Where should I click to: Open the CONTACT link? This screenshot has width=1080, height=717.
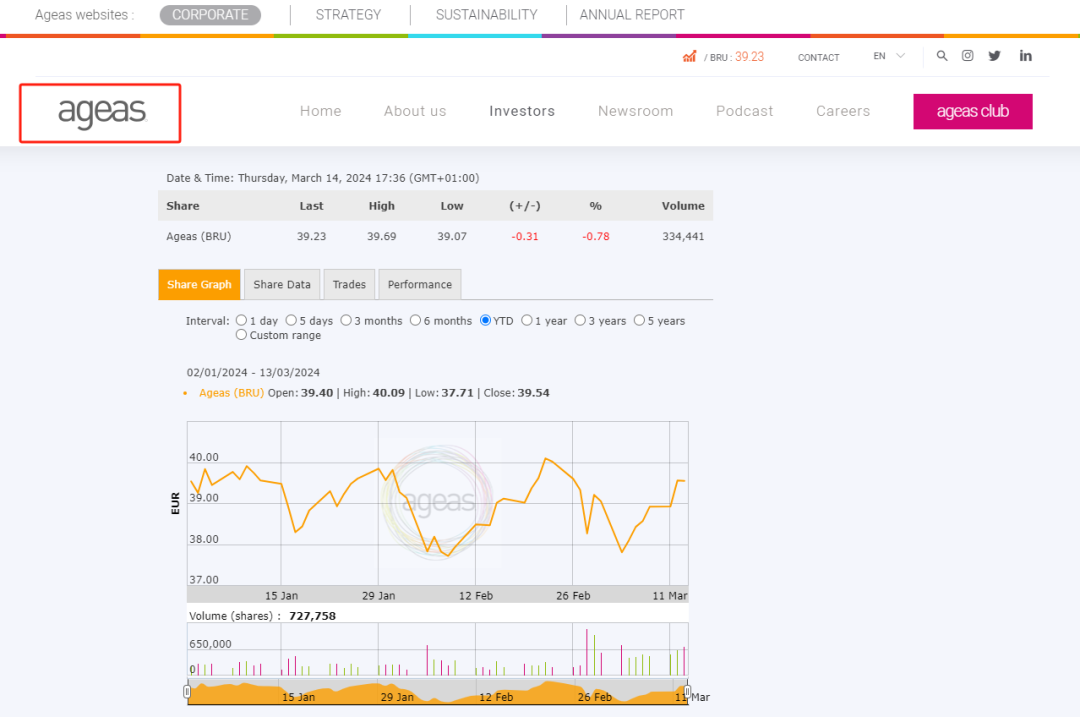818,57
